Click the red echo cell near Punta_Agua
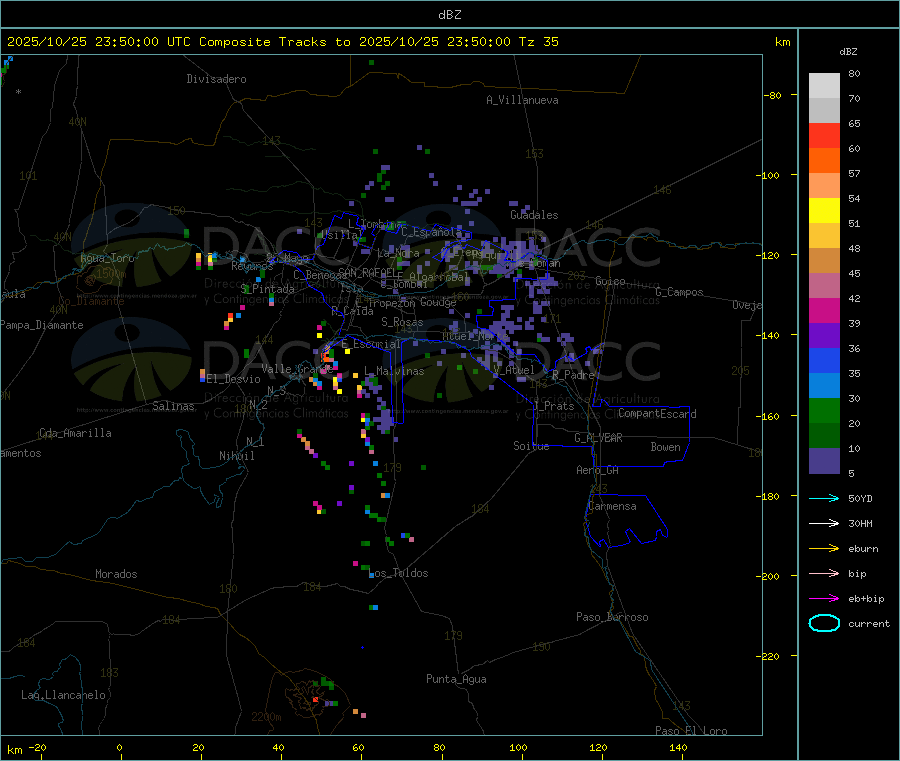This screenshot has height=761, width=900. point(316,699)
